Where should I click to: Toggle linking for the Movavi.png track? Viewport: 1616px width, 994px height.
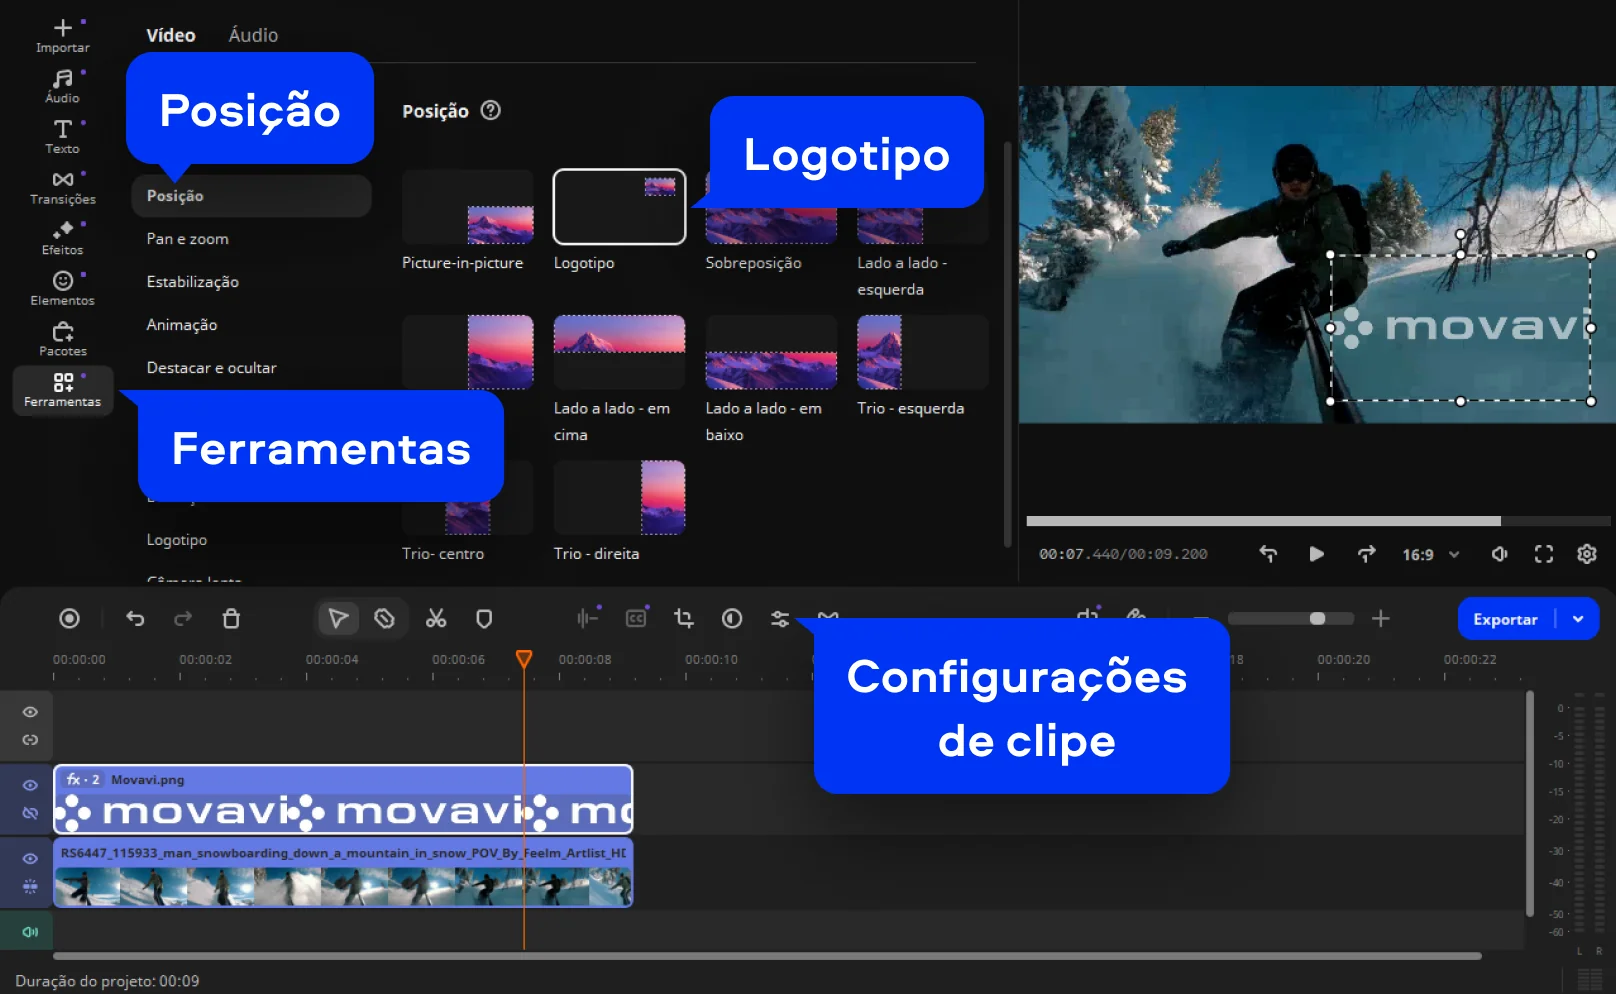(x=30, y=813)
